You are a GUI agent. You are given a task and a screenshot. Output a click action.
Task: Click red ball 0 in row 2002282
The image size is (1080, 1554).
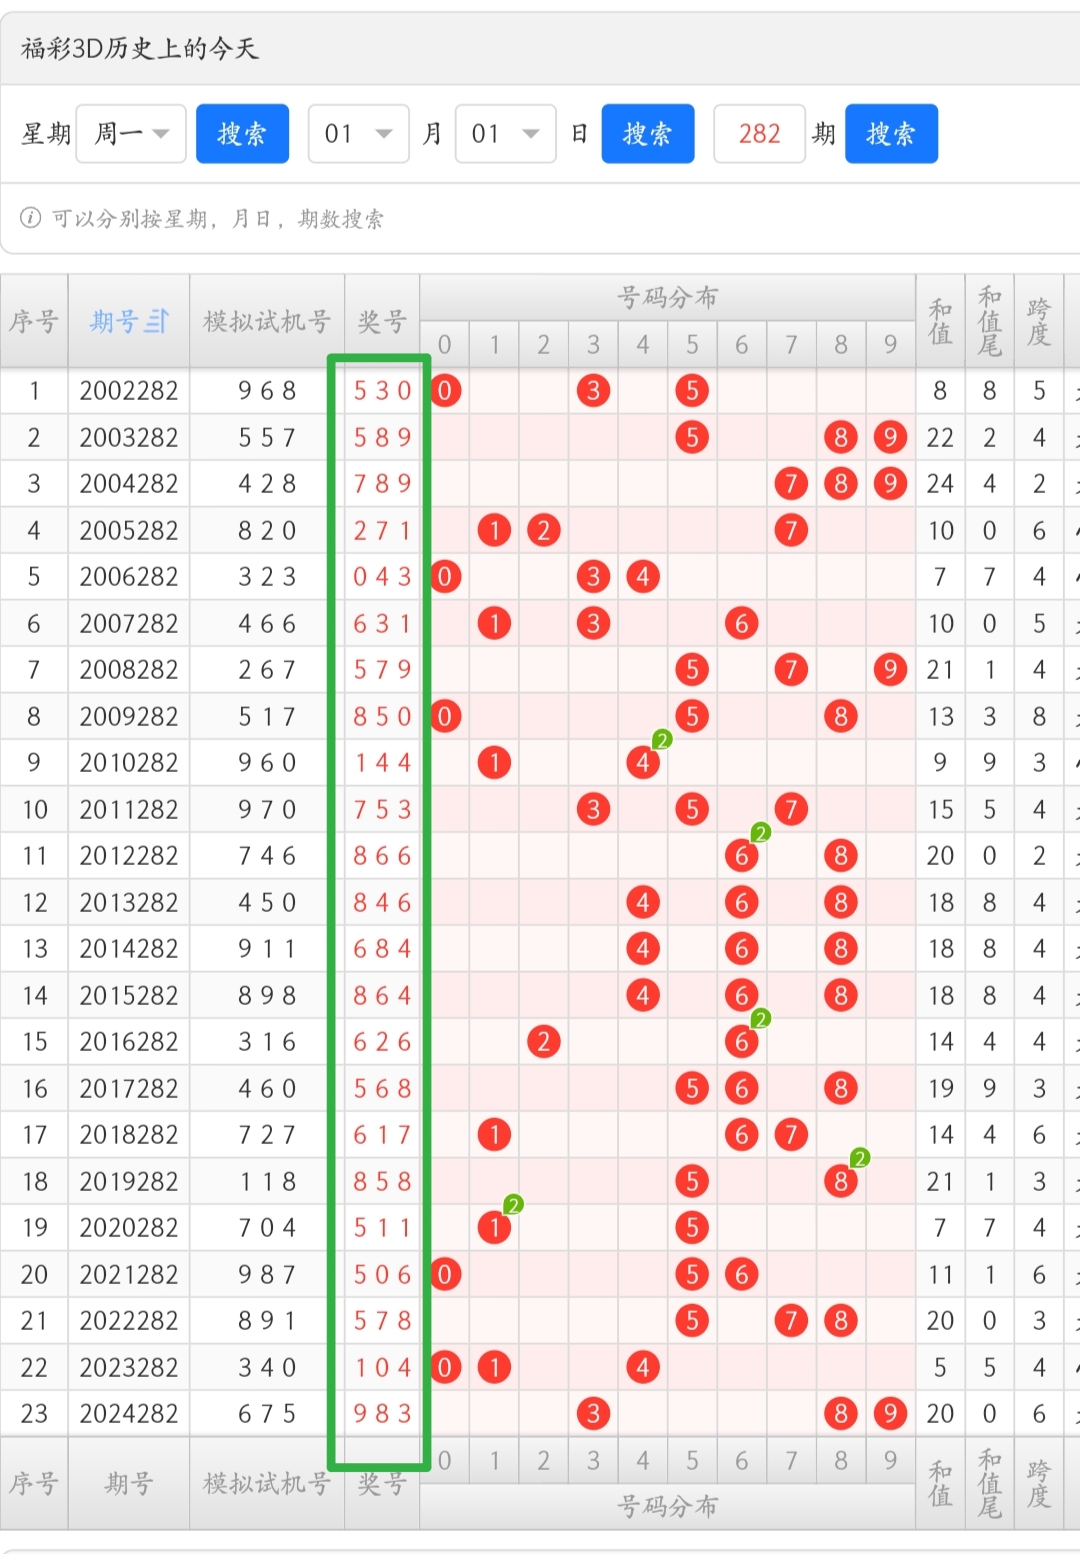[x=445, y=391]
